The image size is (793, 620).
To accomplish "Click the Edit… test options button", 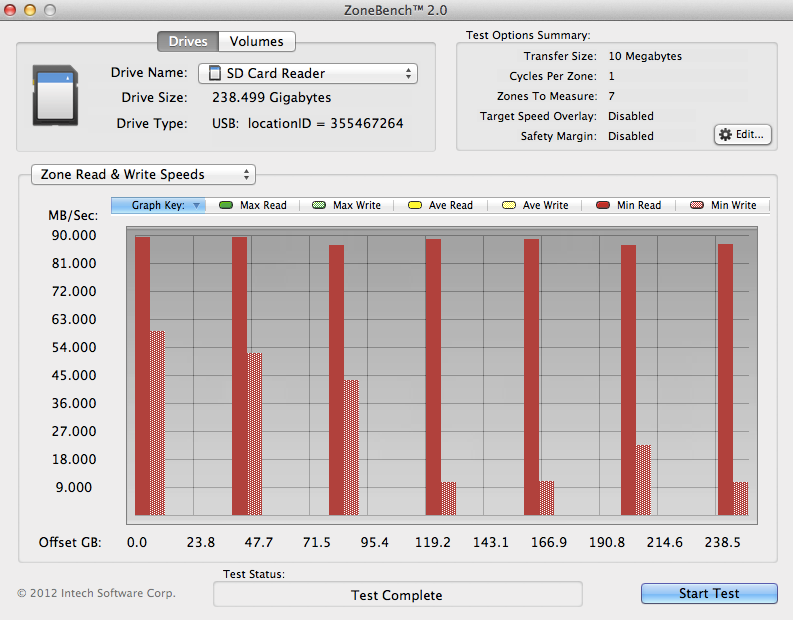I will [742, 134].
